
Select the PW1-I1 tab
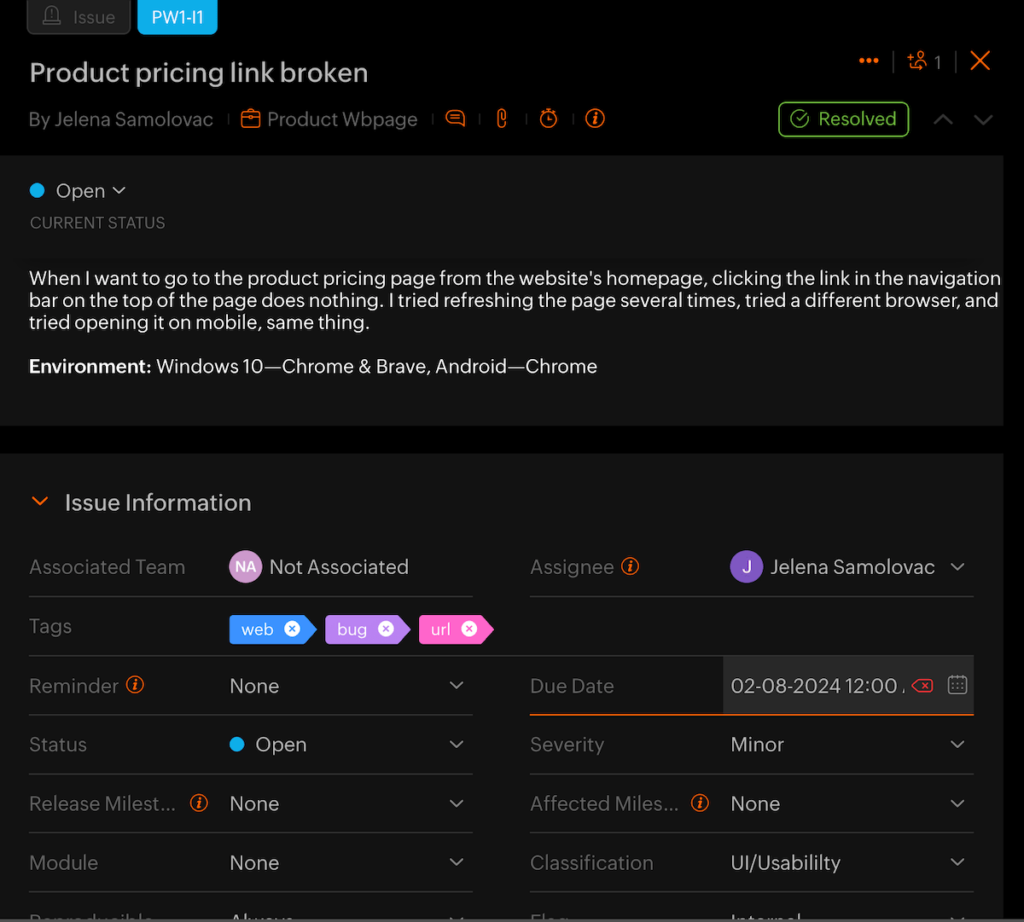(x=177, y=16)
